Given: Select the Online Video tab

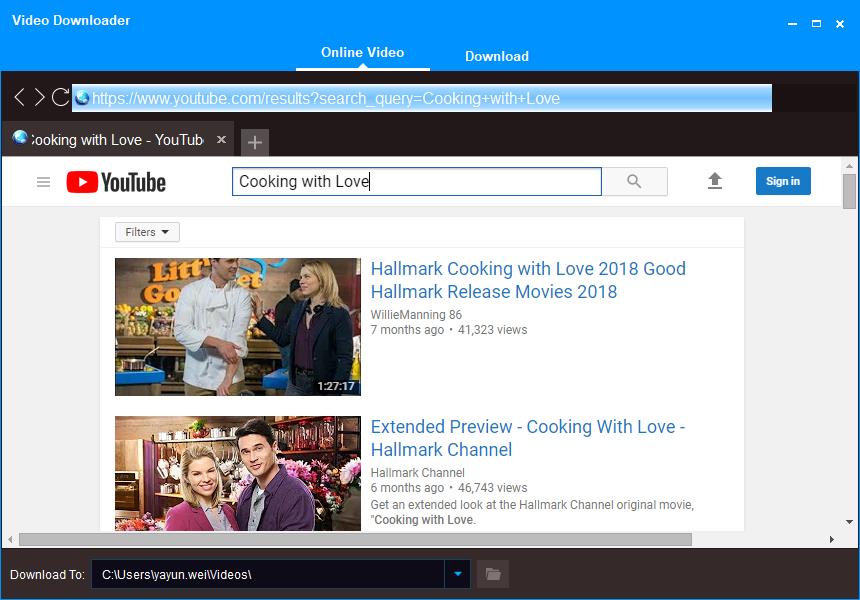Looking at the screenshot, I should [363, 53].
